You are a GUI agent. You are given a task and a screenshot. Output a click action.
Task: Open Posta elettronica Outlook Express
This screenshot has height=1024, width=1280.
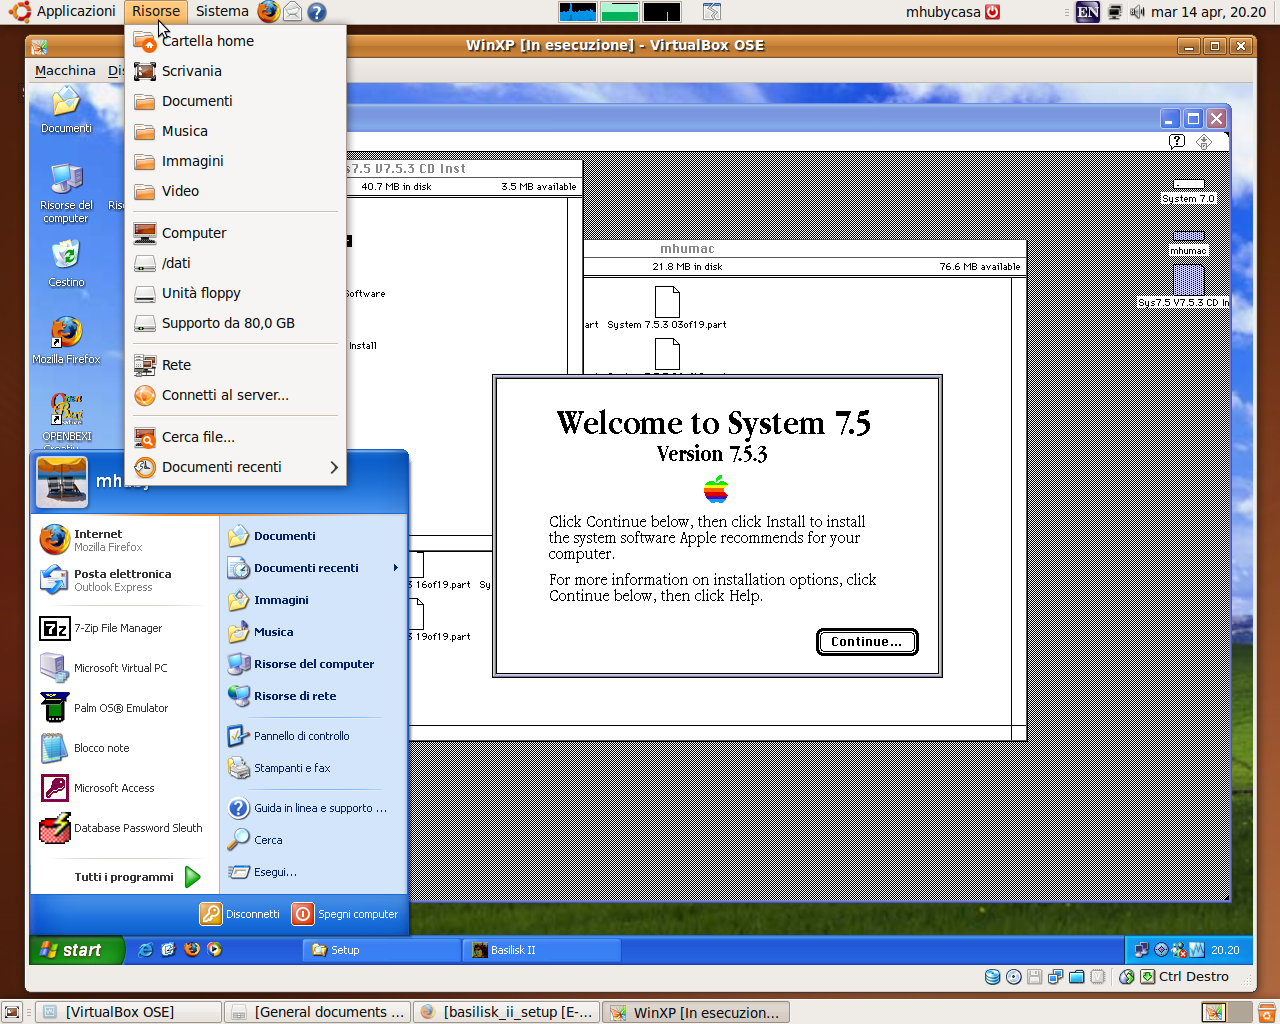(125, 580)
